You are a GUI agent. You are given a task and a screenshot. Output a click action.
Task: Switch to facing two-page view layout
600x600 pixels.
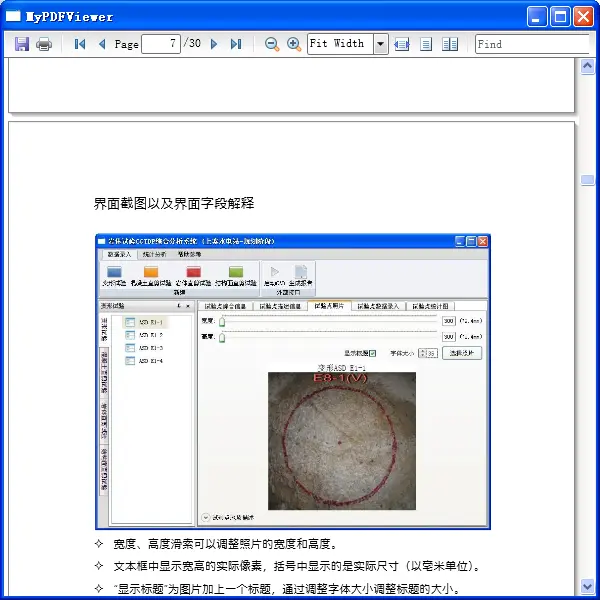coord(450,44)
